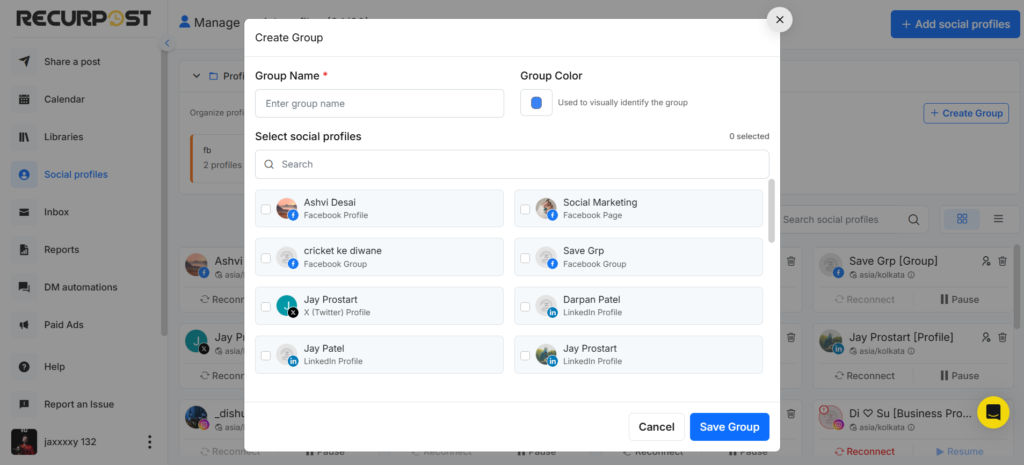The image size is (1024, 465).
Task: Tick the Save Grp Facebook Group checkbox
Action: point(525,258)
